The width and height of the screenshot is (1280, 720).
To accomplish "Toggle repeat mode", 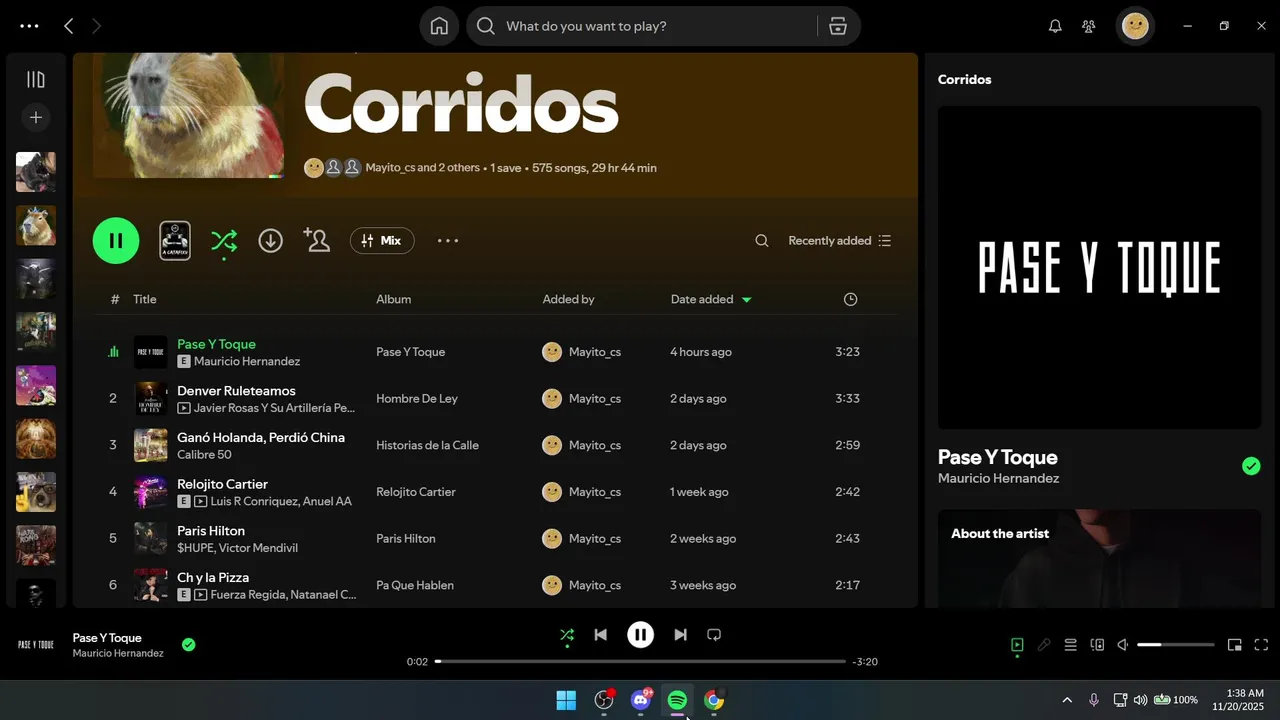I will tap(714, 634).
